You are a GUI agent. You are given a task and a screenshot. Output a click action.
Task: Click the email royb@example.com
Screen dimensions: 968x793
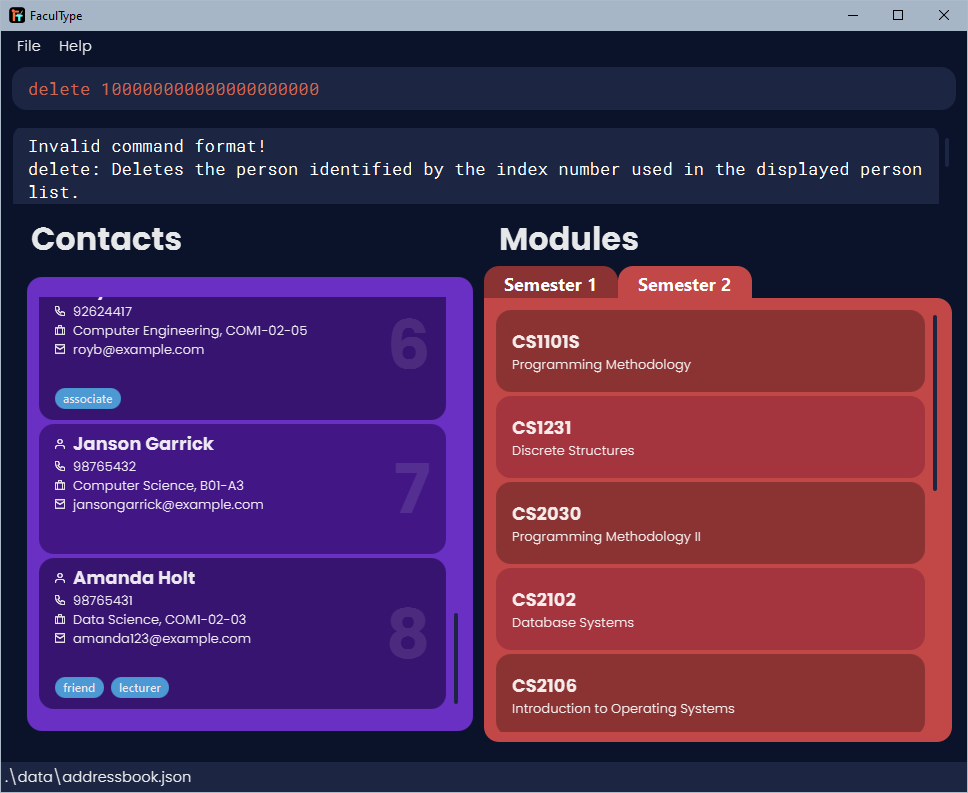[x=138, y=349]
